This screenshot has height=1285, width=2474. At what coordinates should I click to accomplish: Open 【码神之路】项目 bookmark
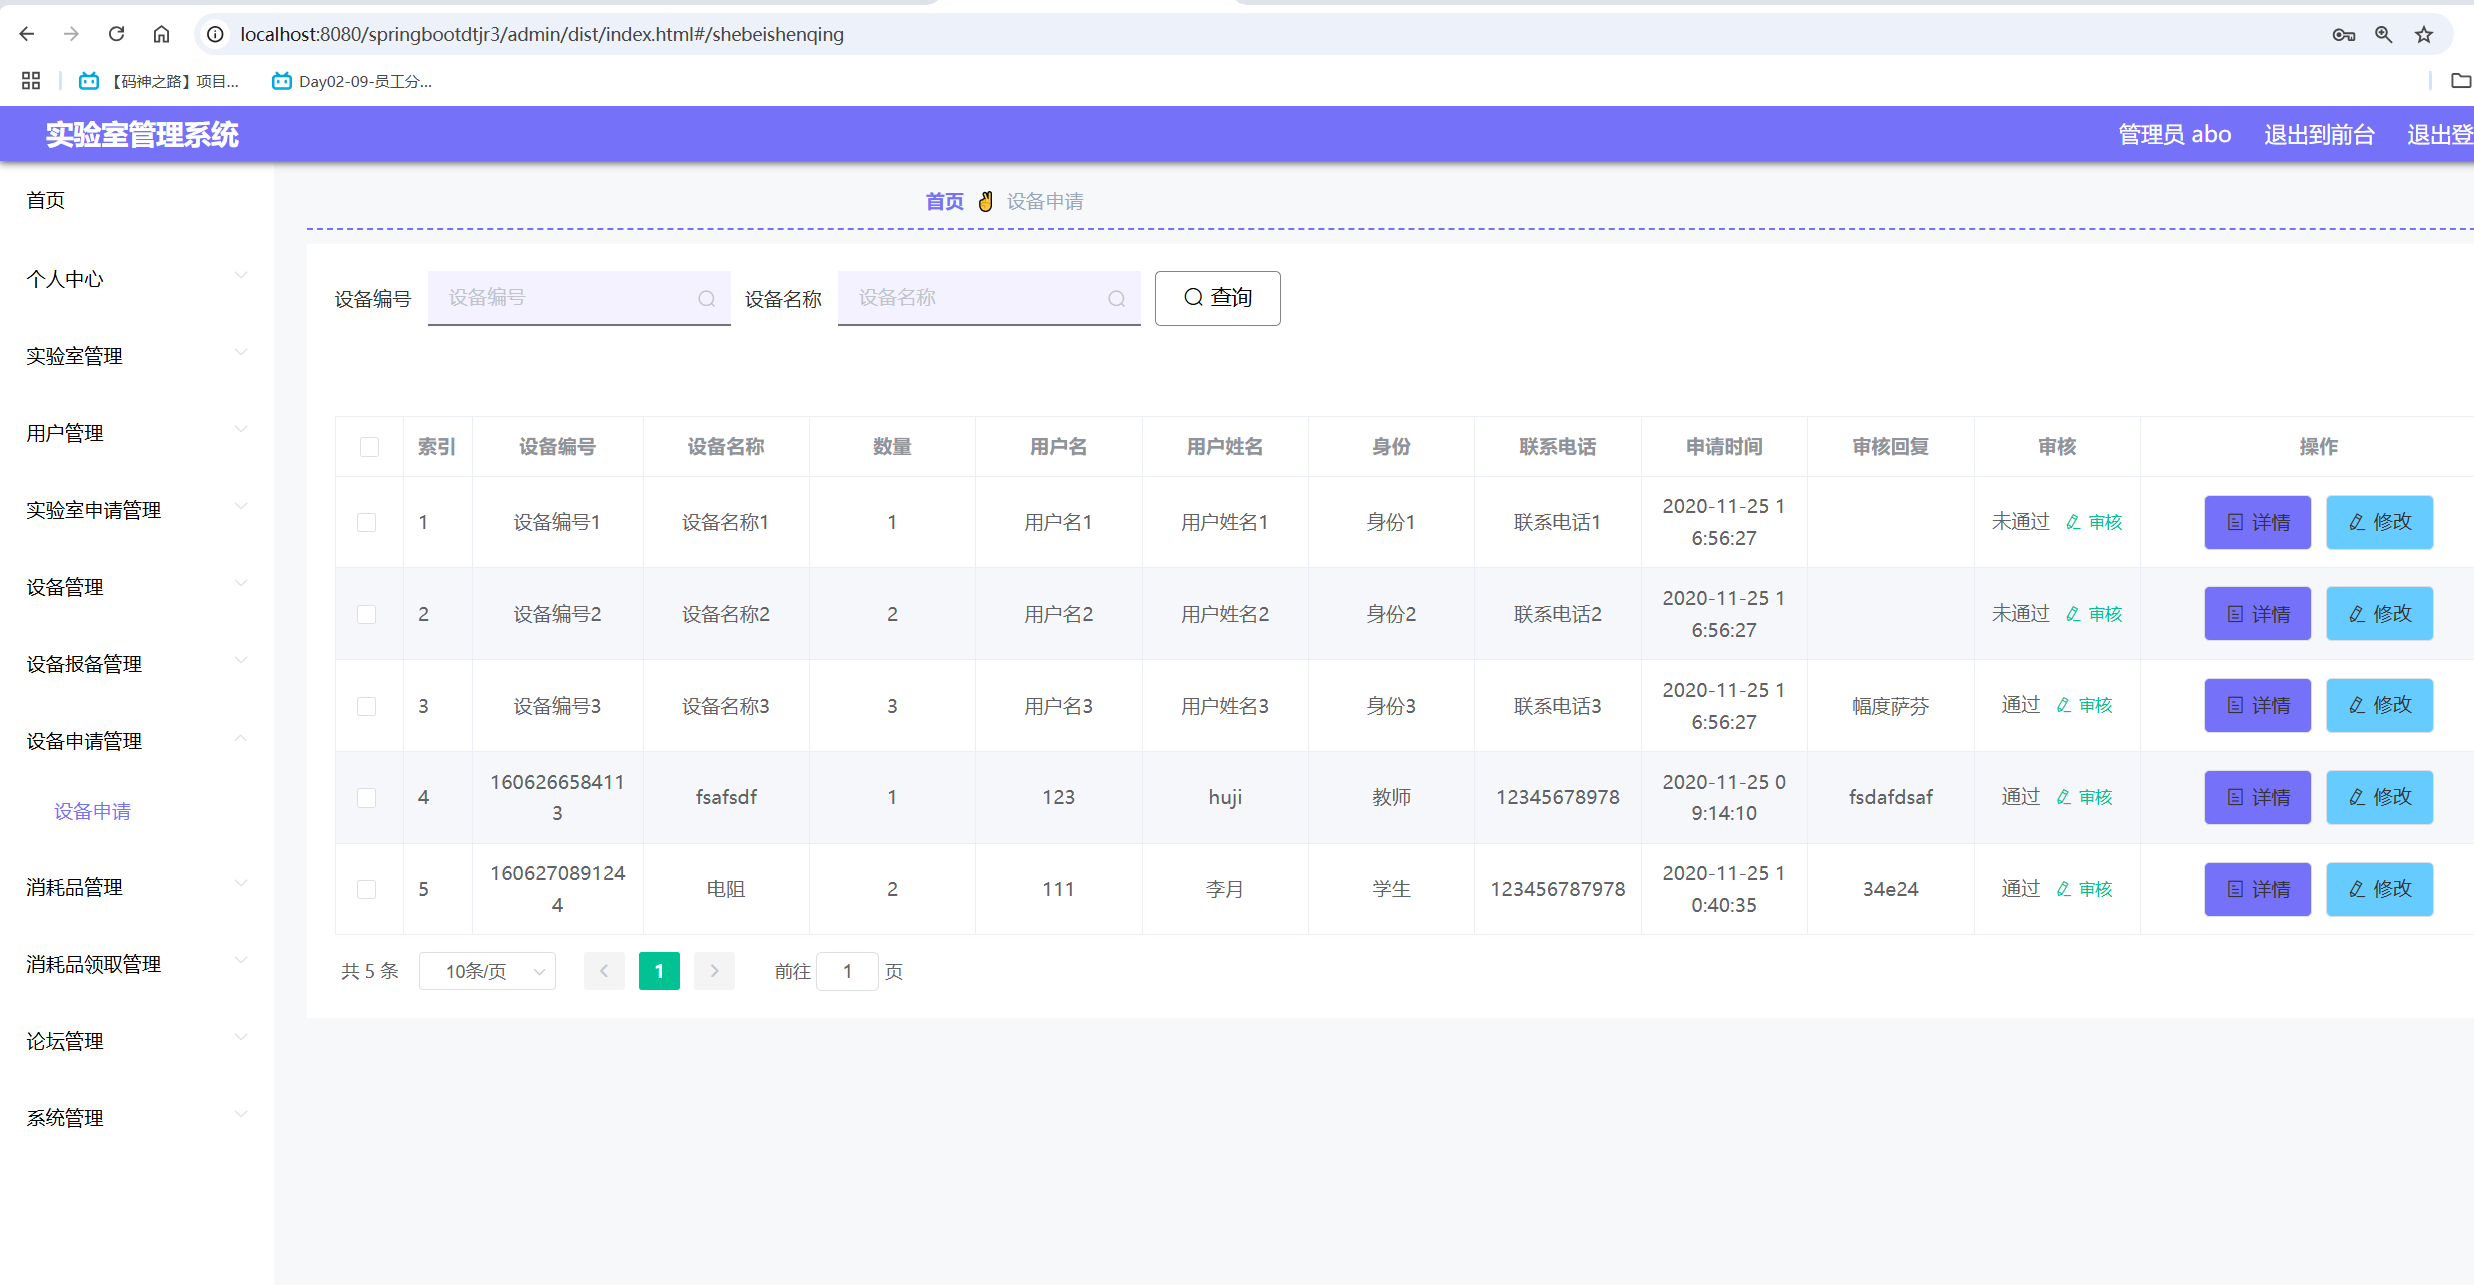tap(160, 81)
